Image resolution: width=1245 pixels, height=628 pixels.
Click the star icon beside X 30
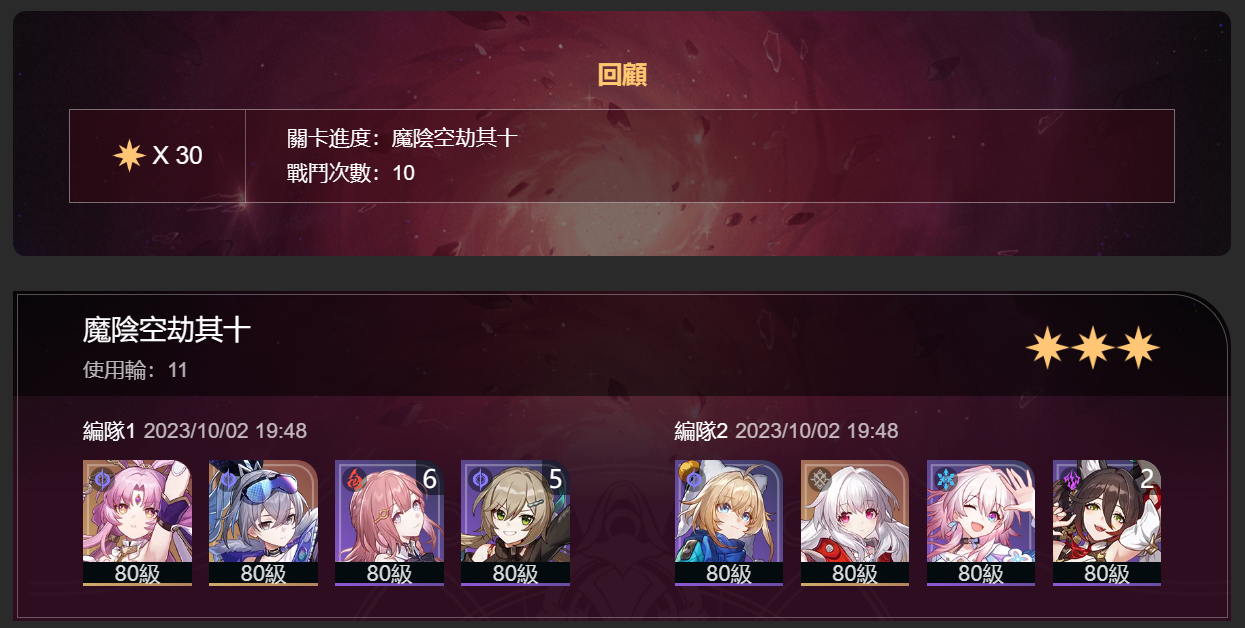tap(130, 156)
